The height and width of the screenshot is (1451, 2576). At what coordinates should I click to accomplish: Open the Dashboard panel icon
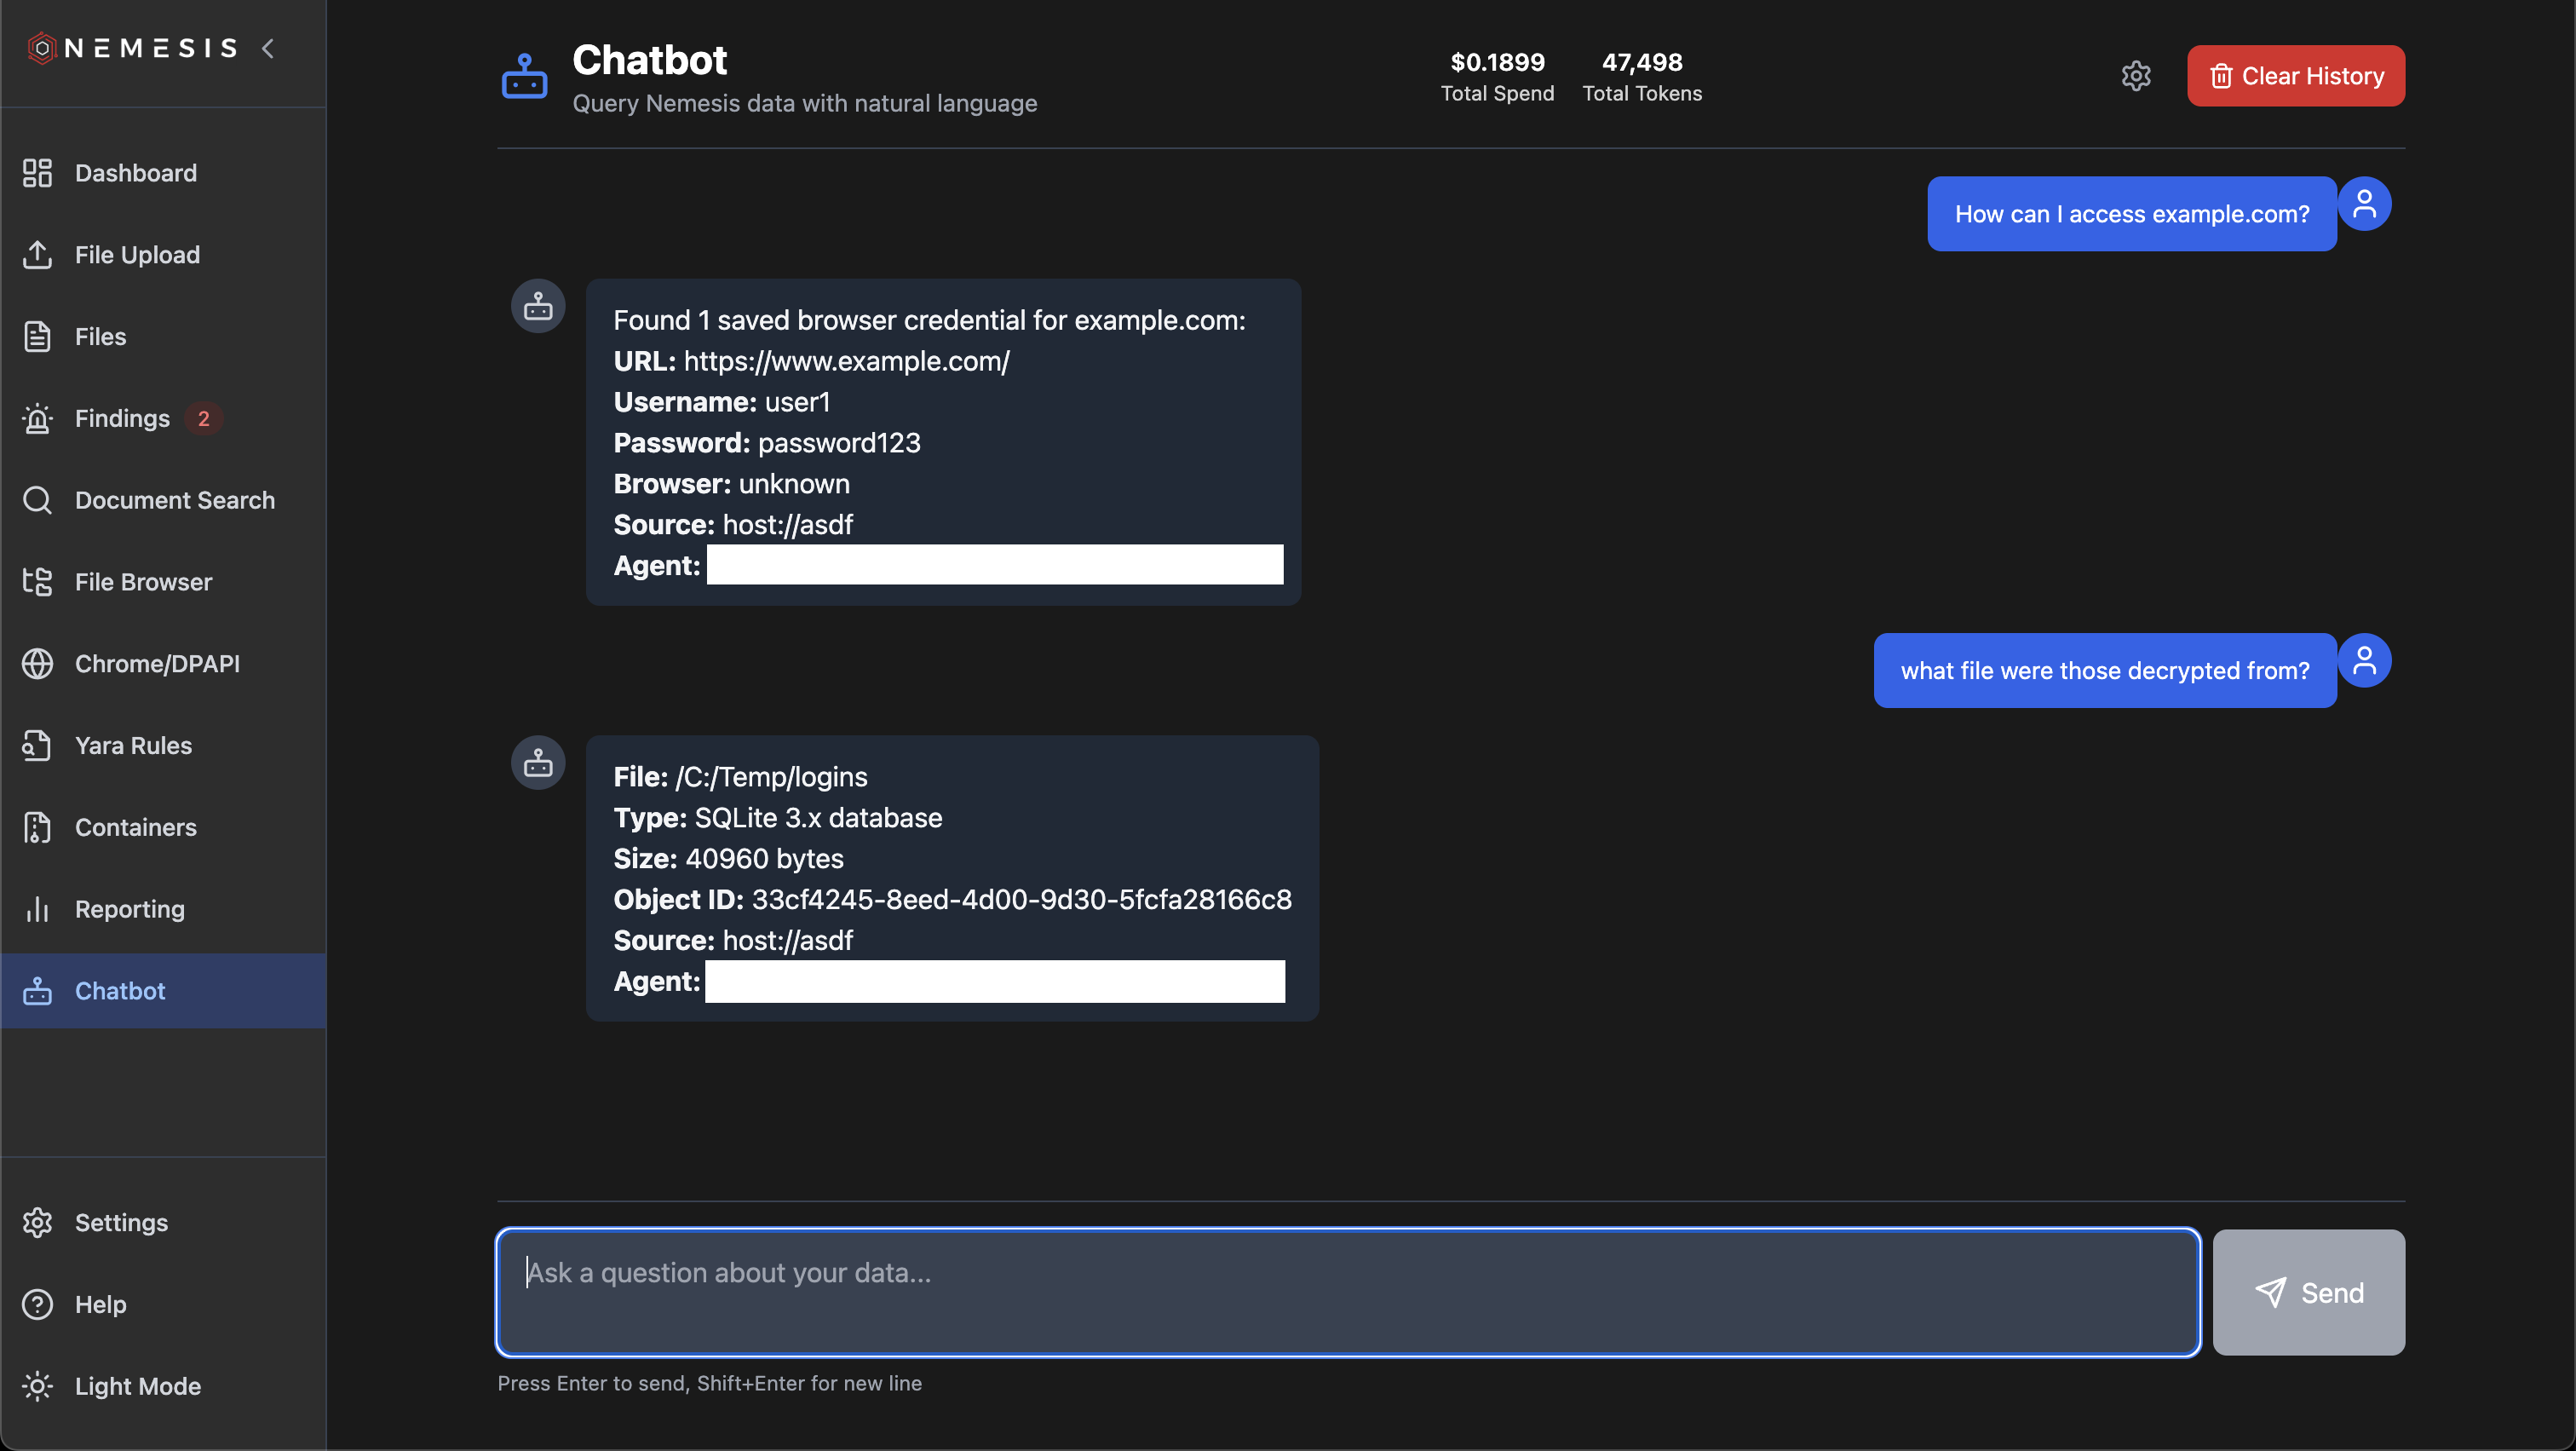coord(38,172)
